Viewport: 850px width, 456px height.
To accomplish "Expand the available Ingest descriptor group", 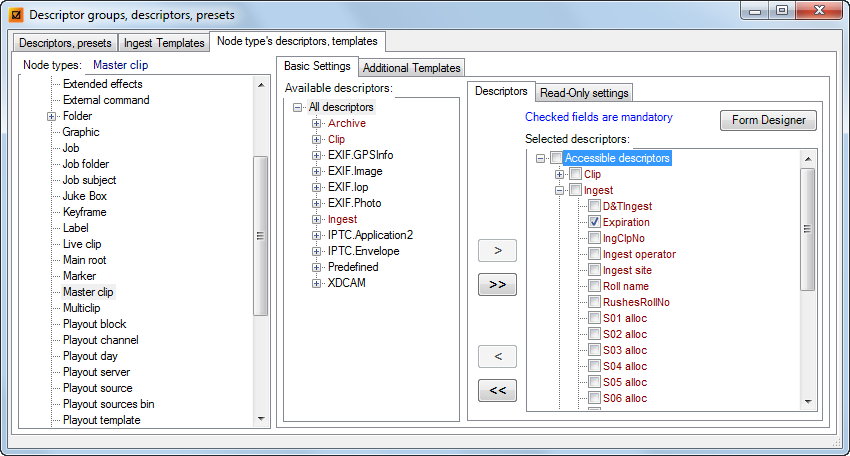I will tap(317, 219).
